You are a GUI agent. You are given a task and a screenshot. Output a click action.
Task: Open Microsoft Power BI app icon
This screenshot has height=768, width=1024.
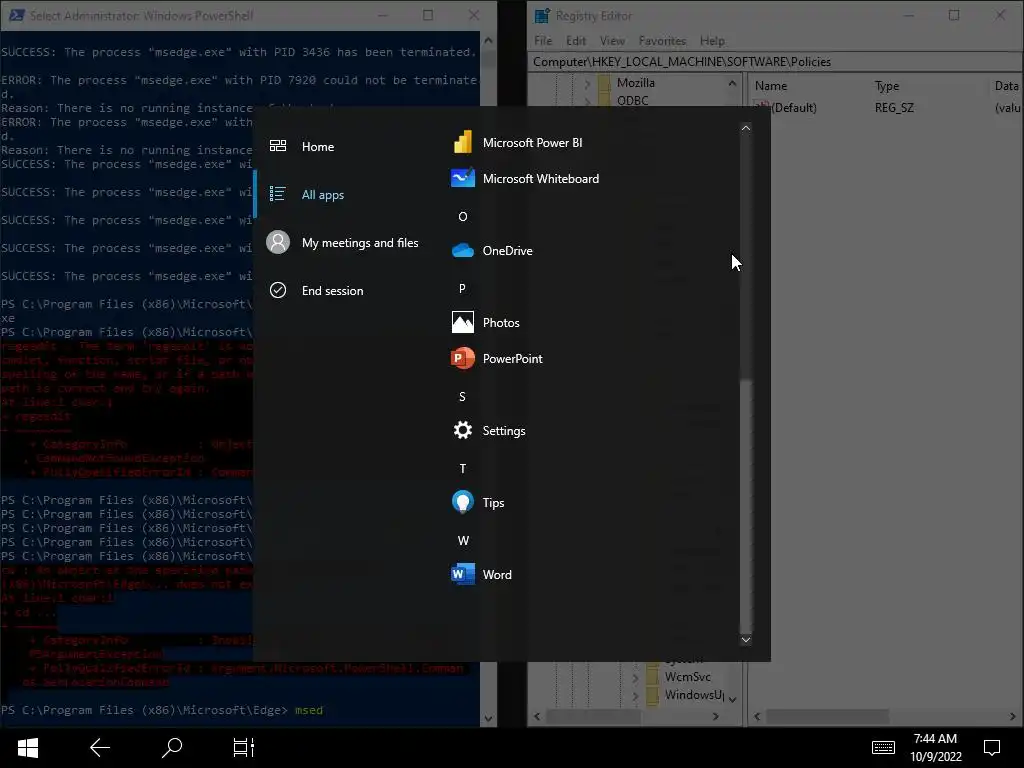coord(462,142)
